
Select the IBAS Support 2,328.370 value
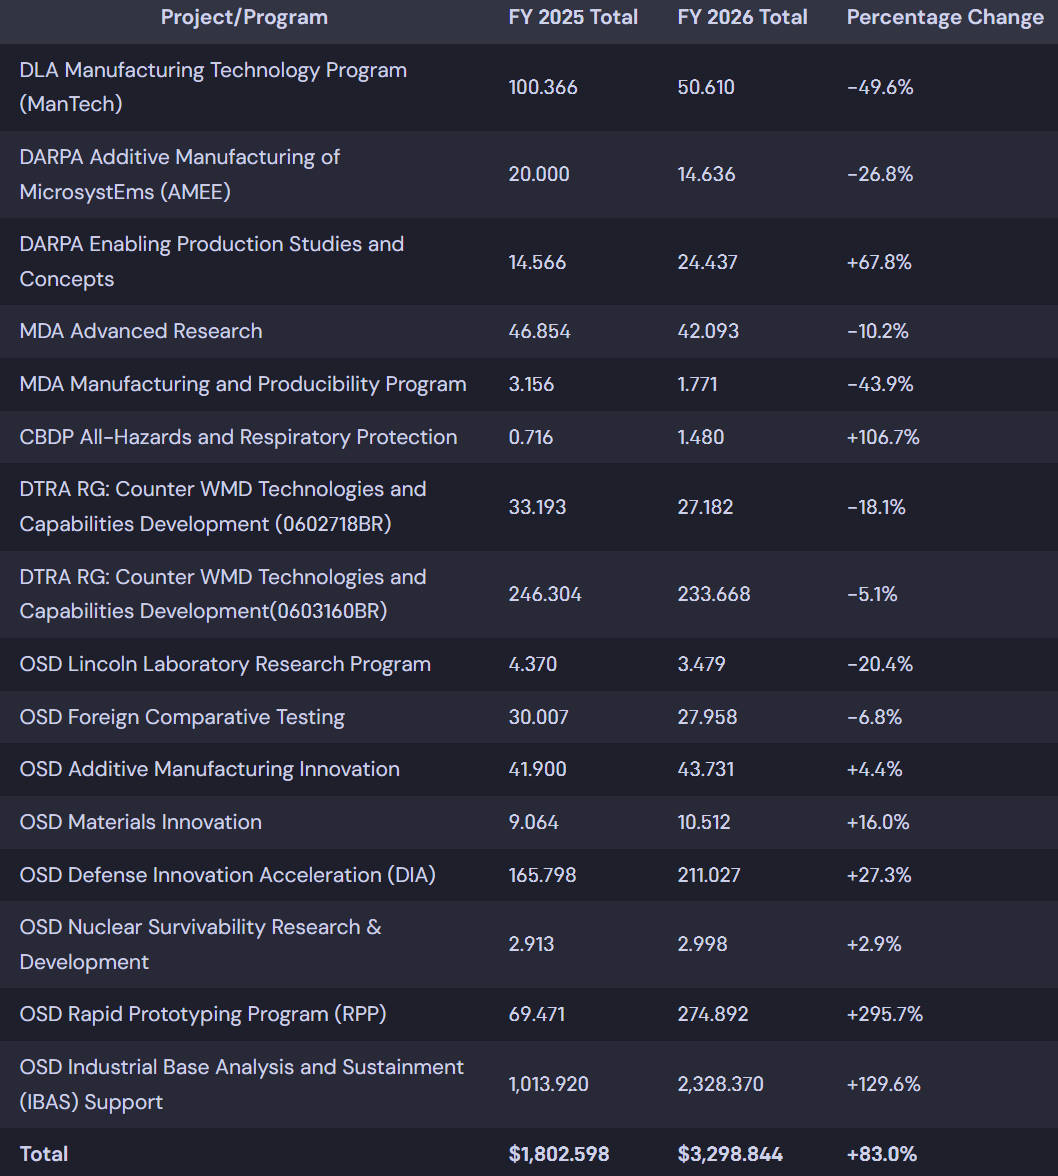pos(719,1084)
